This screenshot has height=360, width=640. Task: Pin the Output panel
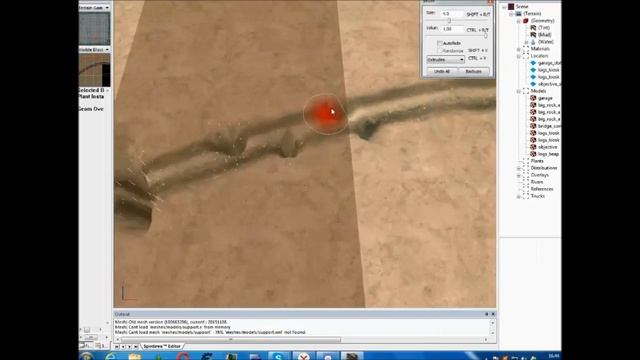coord(486,314)
